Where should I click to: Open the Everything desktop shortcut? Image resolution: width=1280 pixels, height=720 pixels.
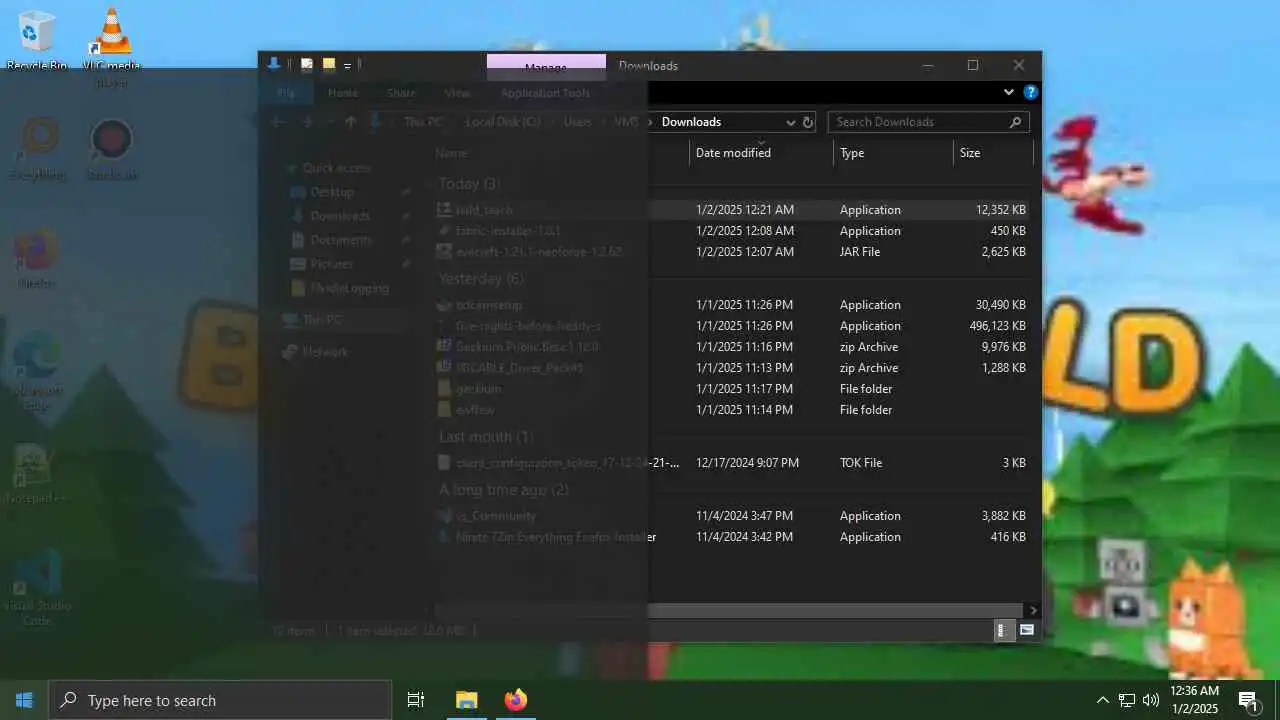click(x=38, y=150)
